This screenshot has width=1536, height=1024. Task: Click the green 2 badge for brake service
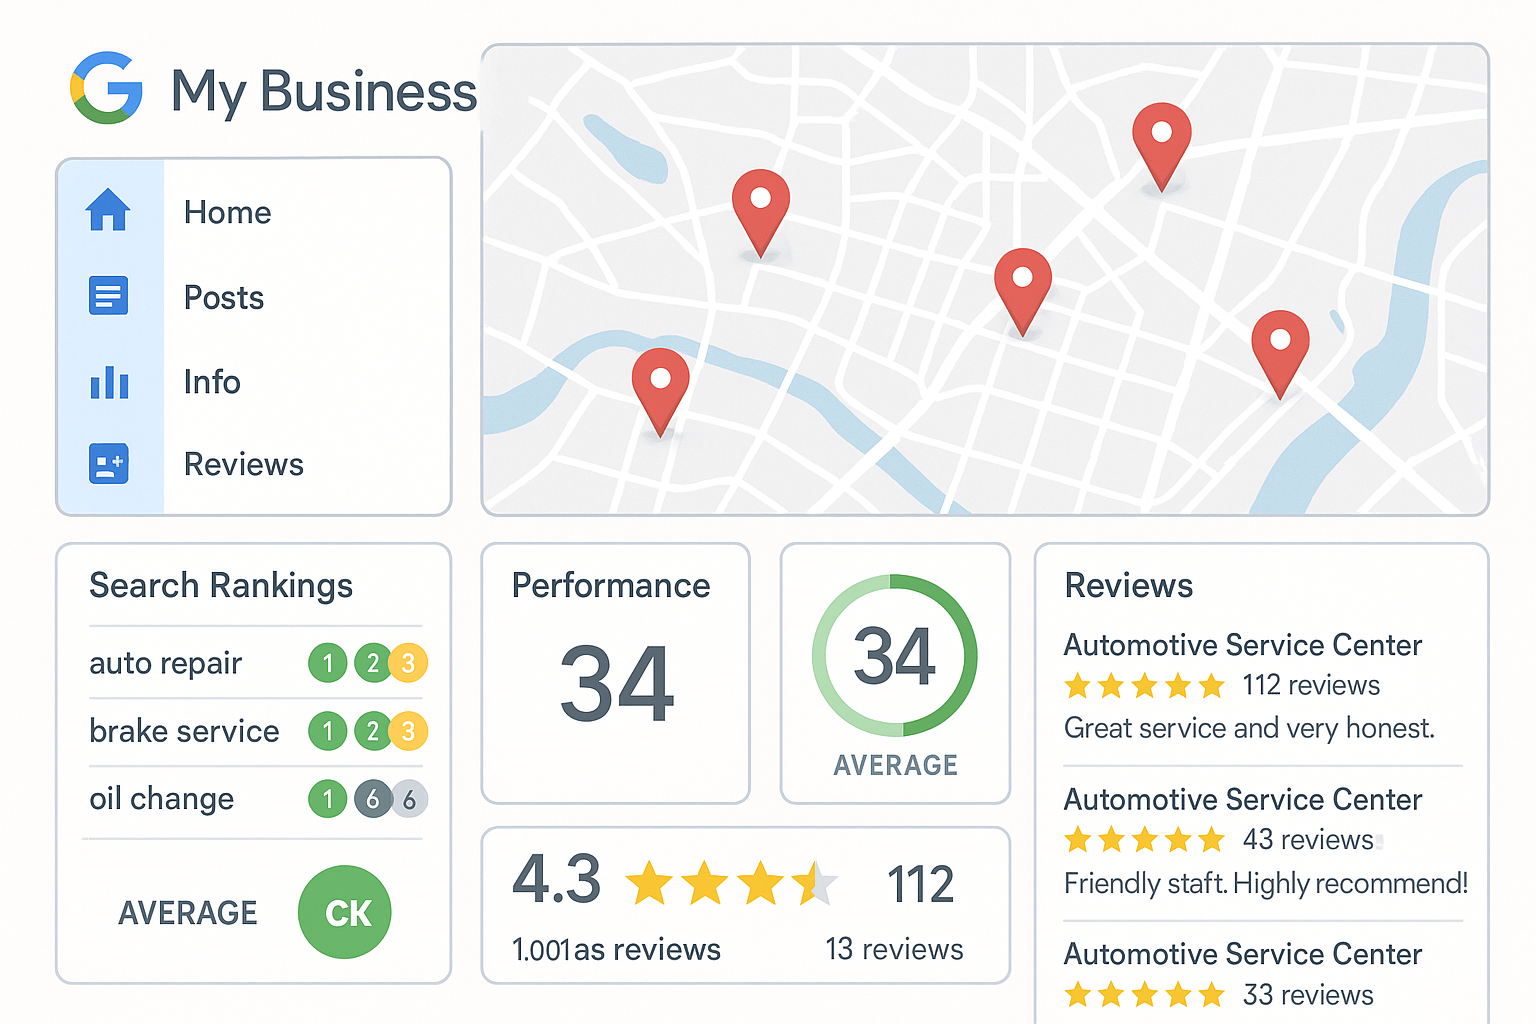coord(372,732)
